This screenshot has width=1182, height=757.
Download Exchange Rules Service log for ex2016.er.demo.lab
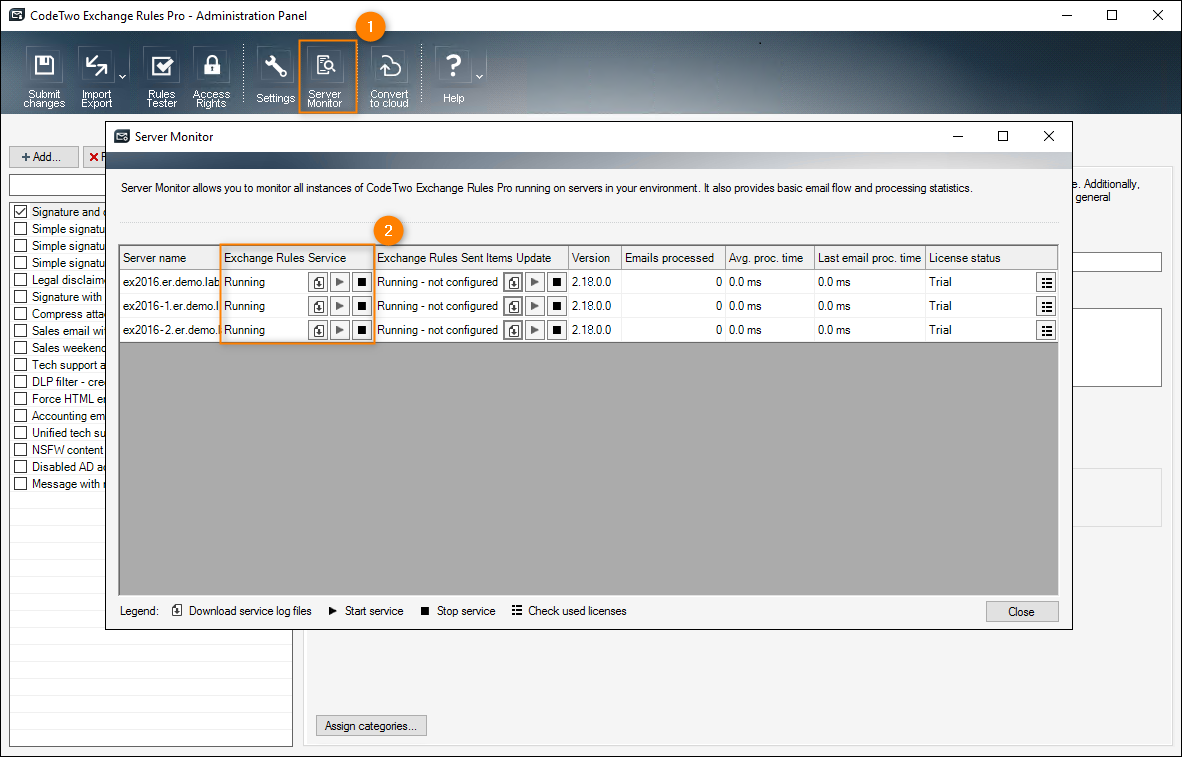point(319,283)
